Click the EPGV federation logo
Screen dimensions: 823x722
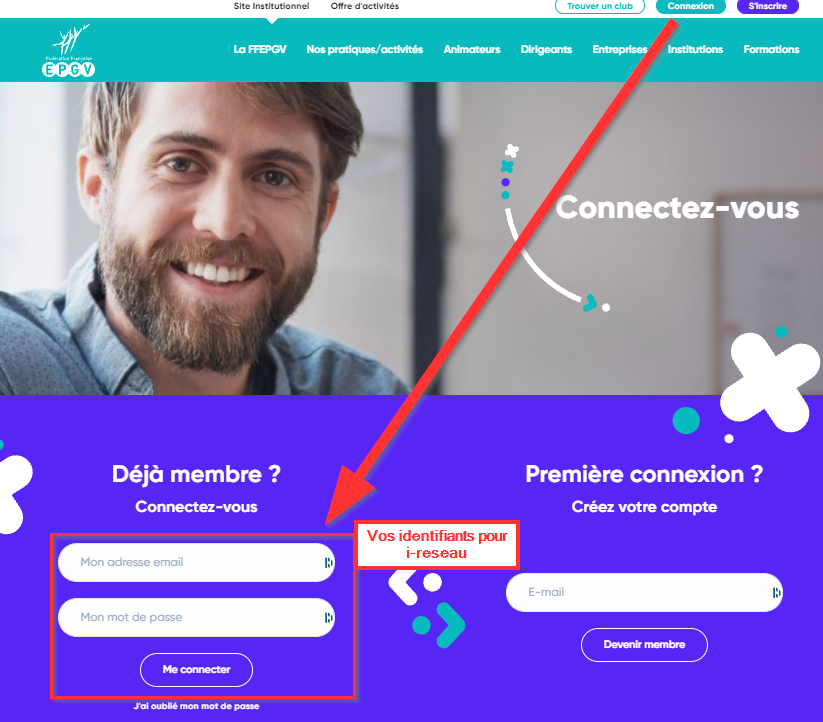[x=69, y=50]
